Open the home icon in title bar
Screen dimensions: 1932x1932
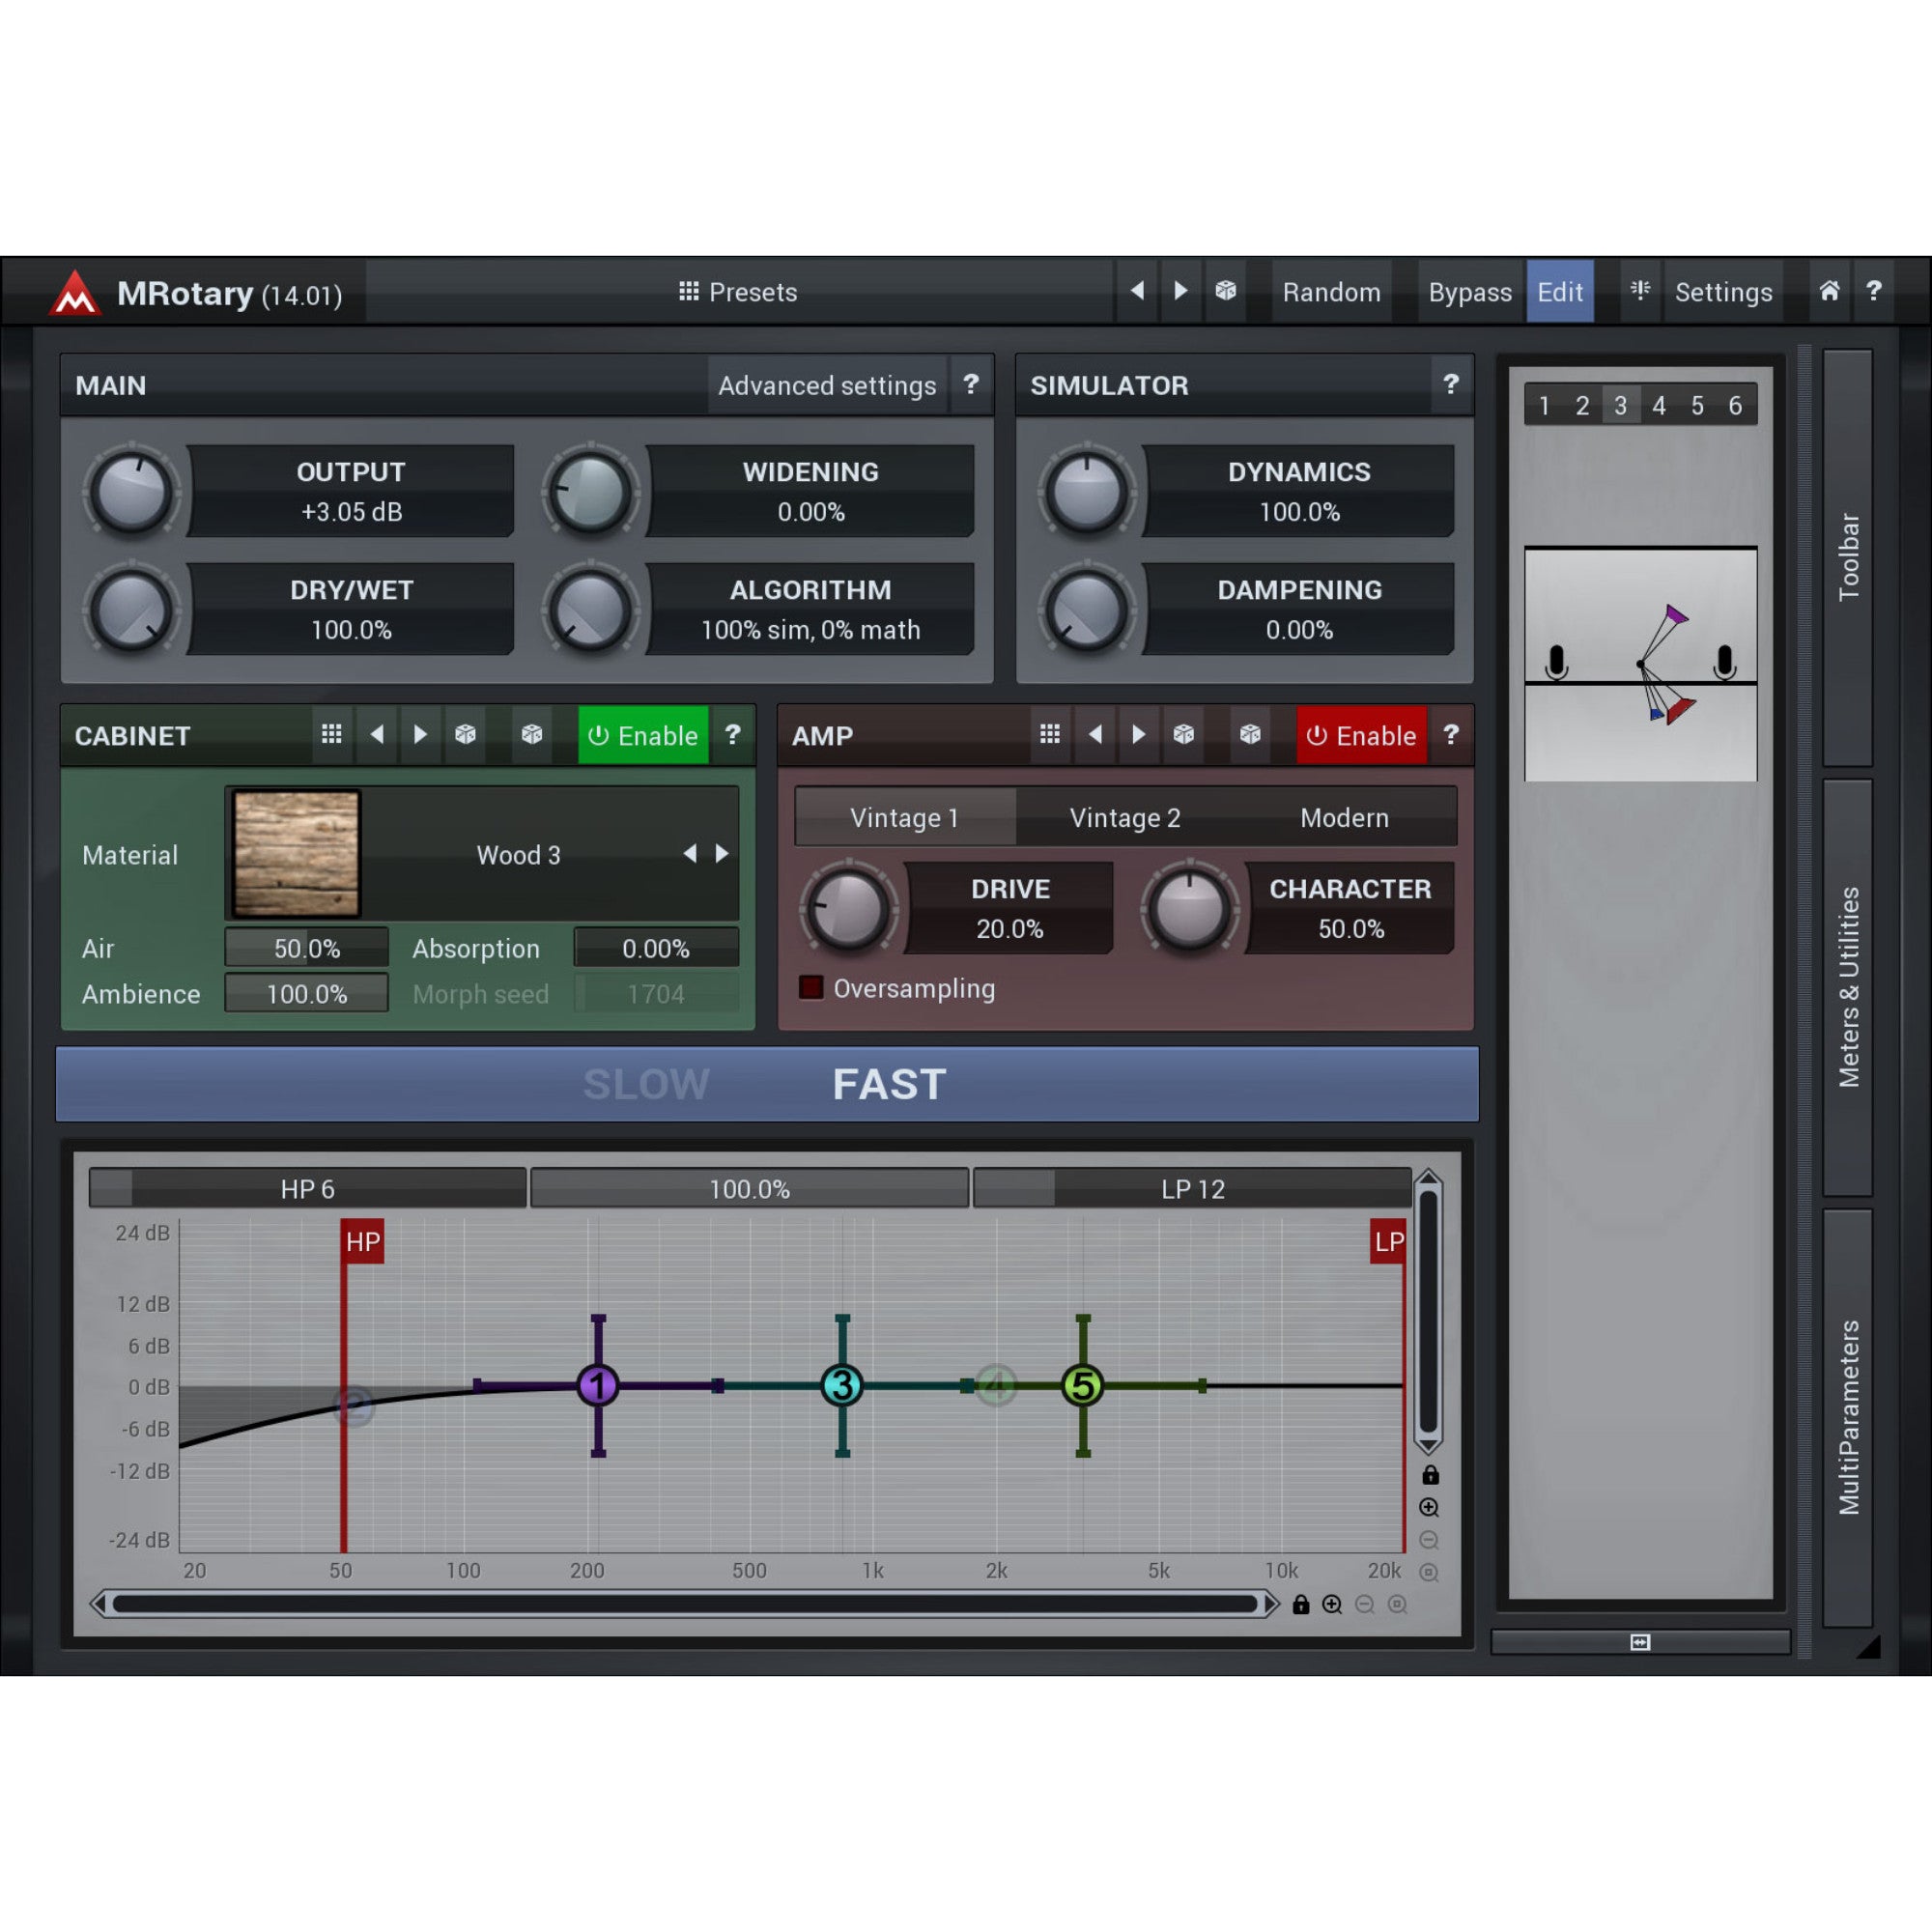(1829, 291)
